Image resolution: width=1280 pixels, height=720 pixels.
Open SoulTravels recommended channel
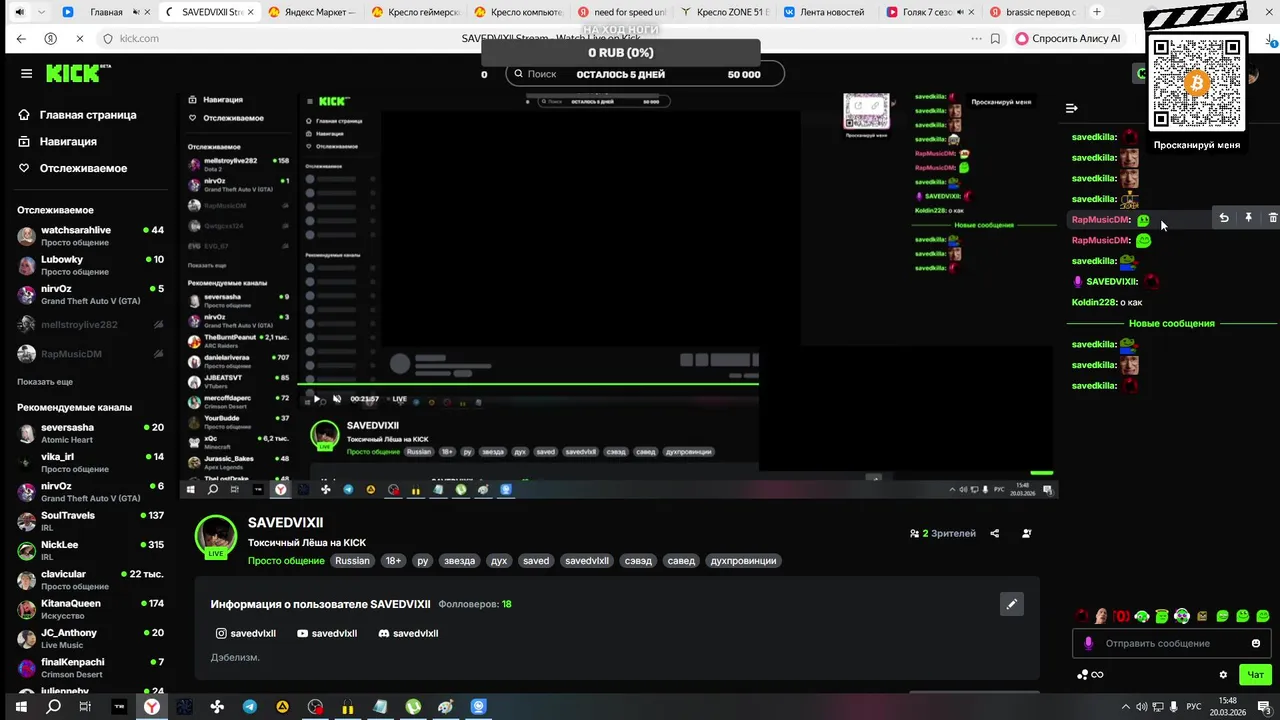[x=90, y=521]
